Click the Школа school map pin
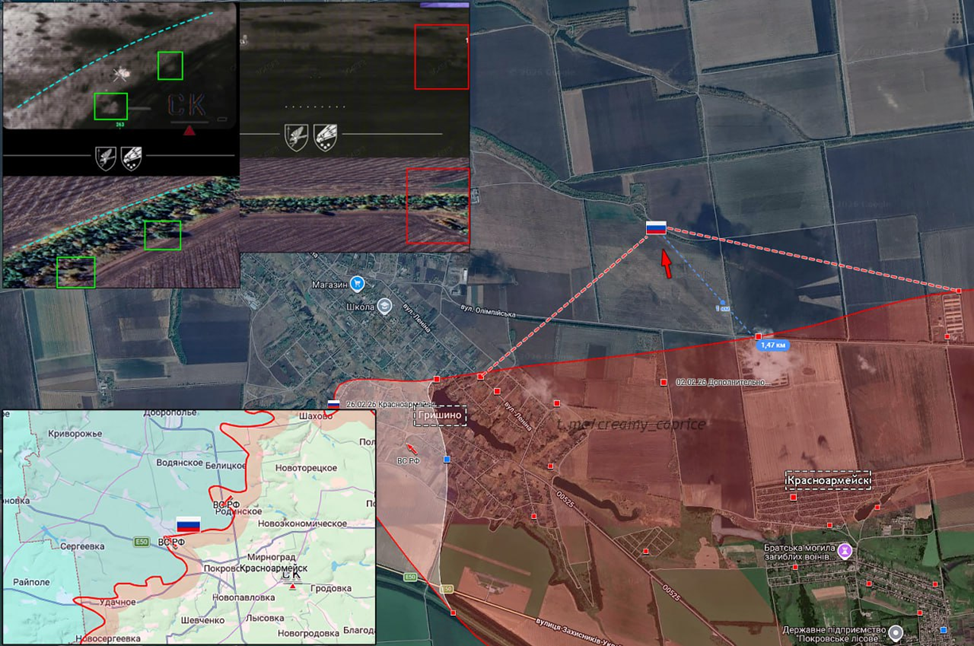This screenshot has height=646, width=974. click(385, 307)
